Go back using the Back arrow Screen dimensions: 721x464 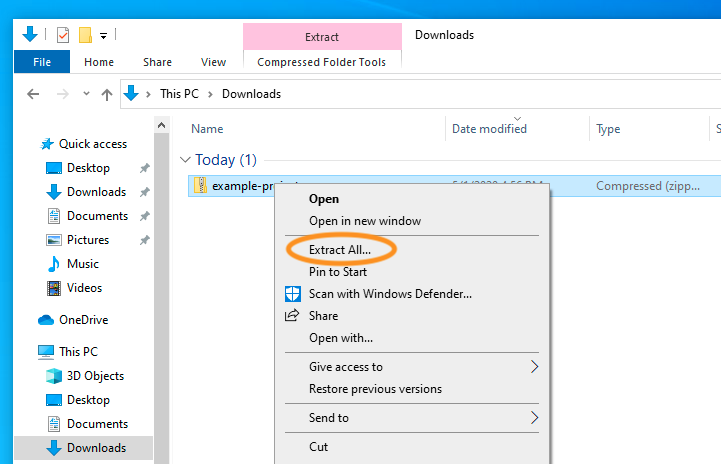(x=33, y=94)
